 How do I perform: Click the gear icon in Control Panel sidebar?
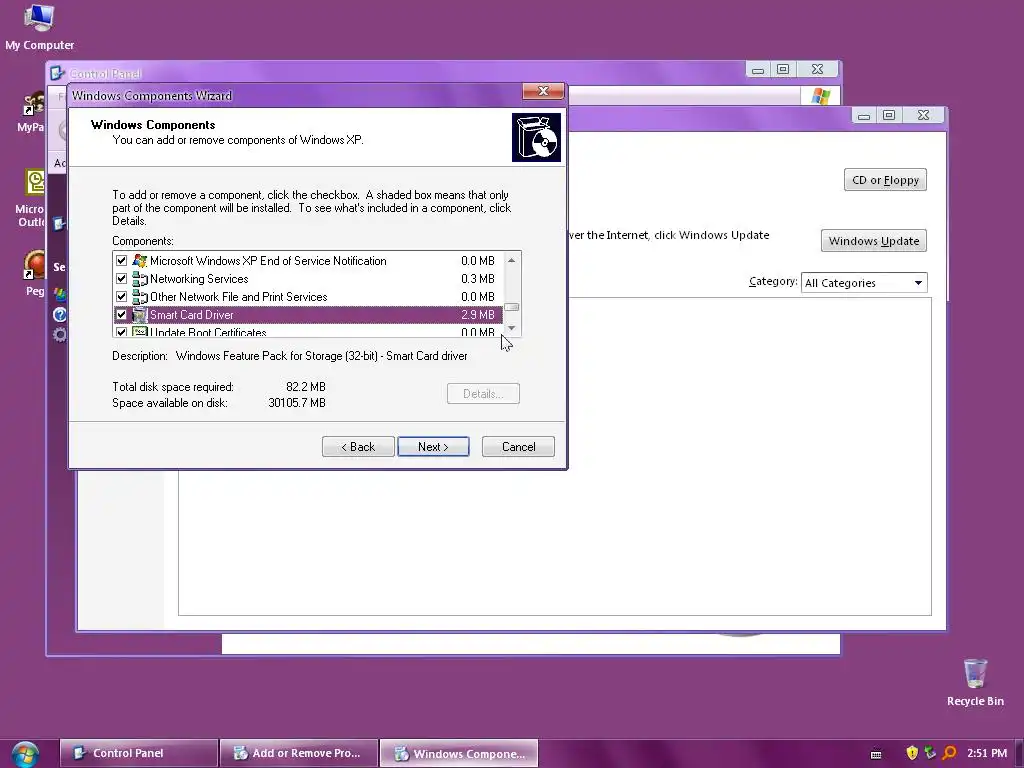tap(59, 335)
